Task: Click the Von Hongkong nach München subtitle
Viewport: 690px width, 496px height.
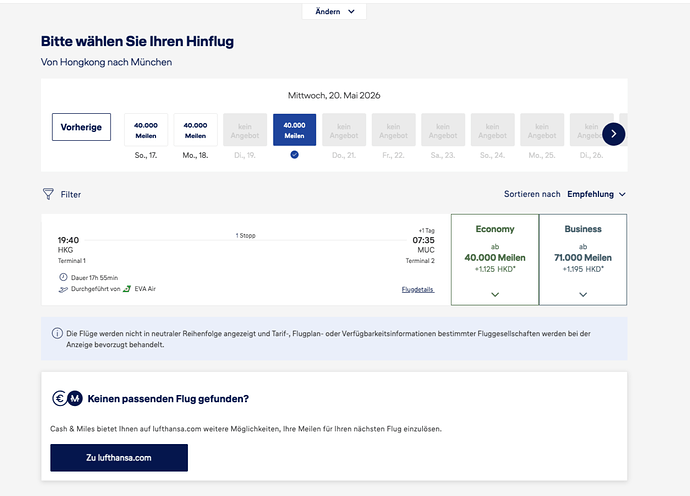Action: tap(106, 62)
